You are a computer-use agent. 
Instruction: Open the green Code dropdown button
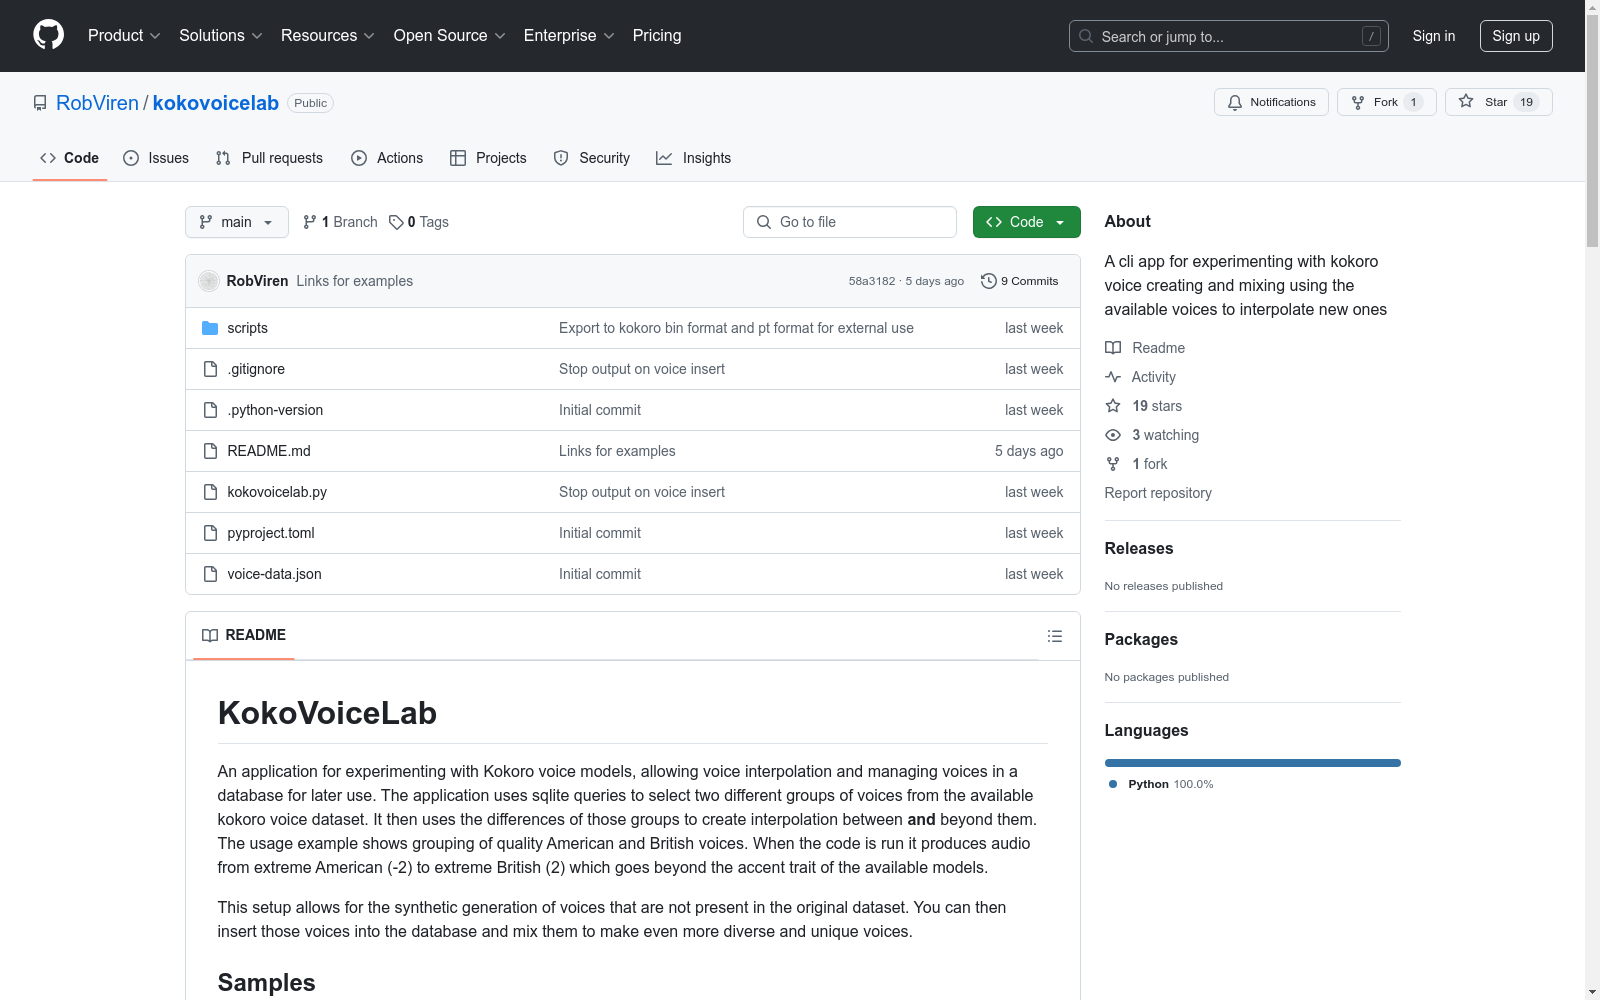(x=1026, y=222)
